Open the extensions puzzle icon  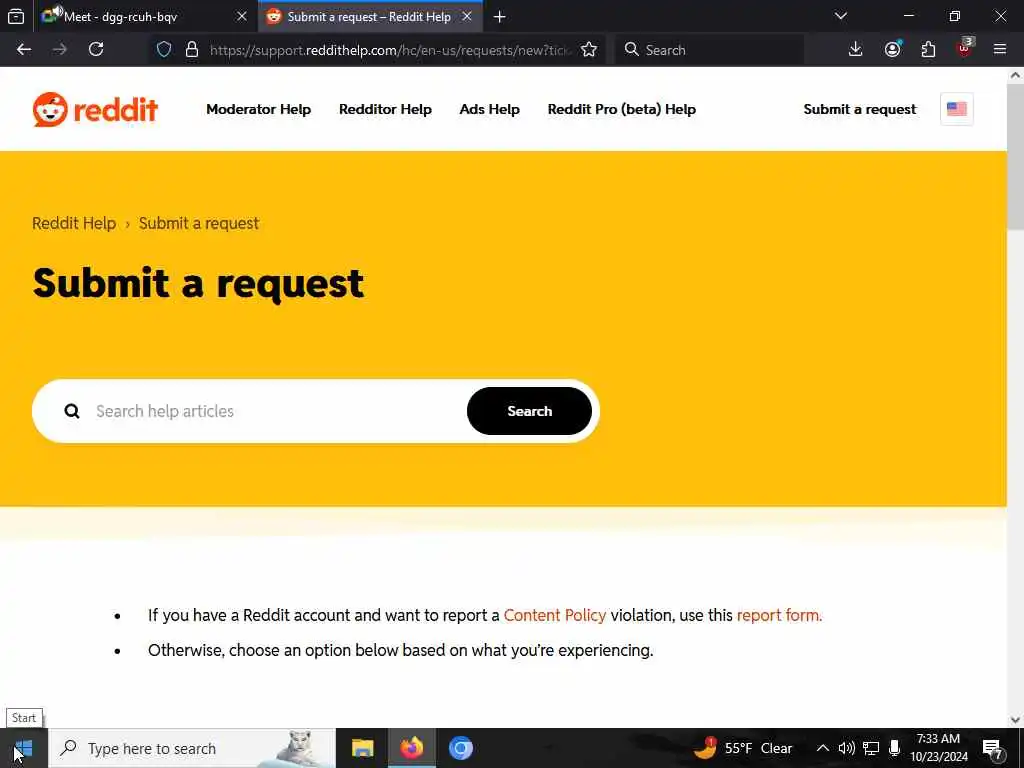click(x=928, y=50)
